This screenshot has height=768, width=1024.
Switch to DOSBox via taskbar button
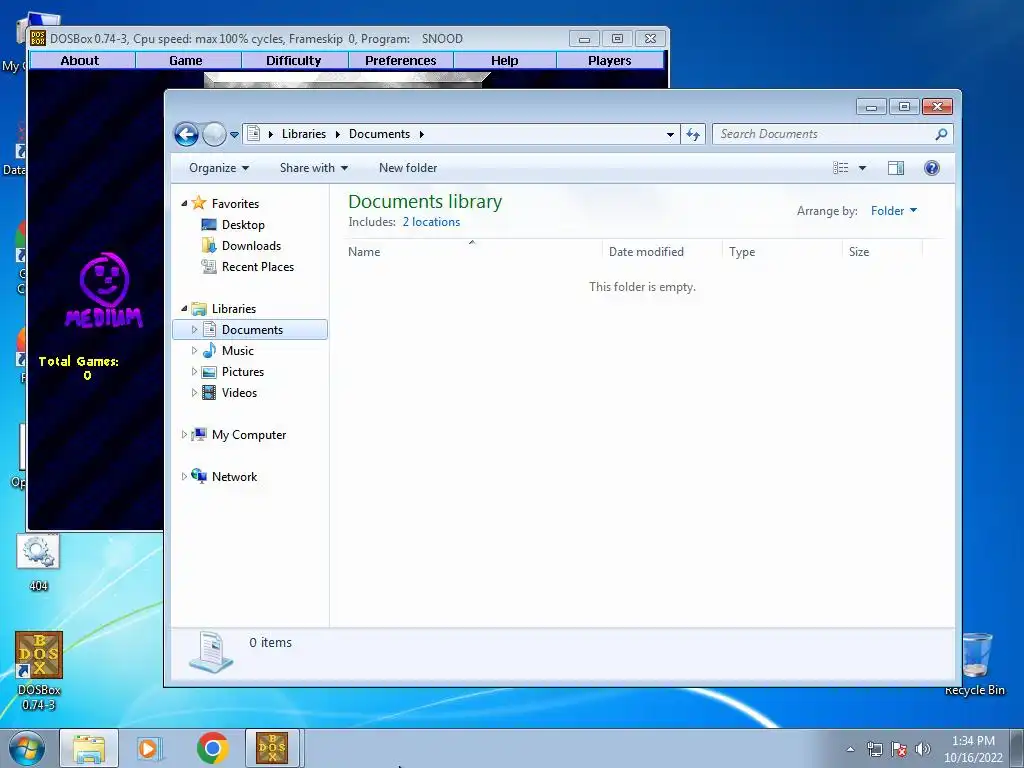272,748
